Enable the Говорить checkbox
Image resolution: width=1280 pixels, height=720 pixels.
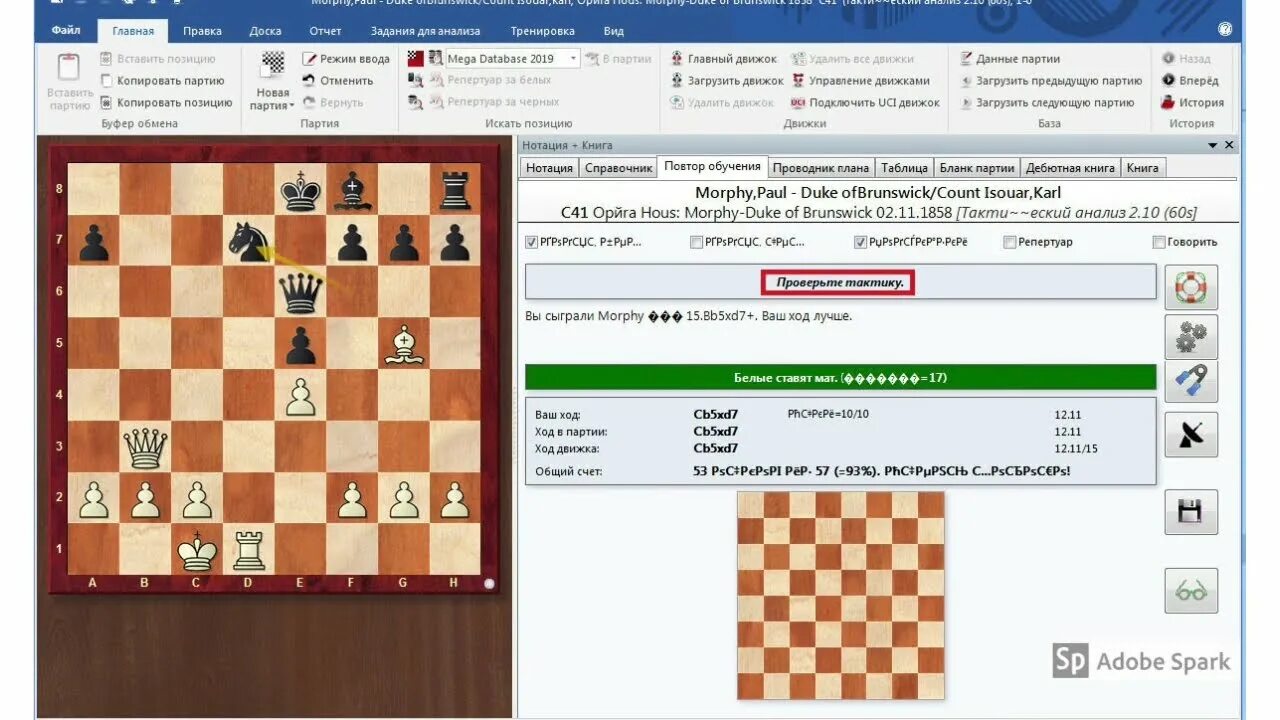tap(1158, 242)
